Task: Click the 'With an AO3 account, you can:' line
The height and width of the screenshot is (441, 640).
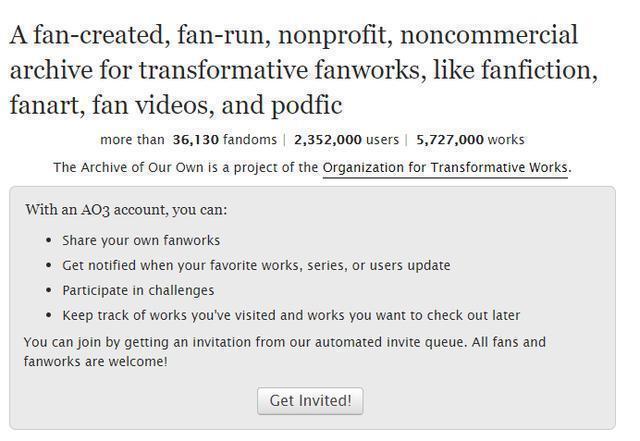Action: pyautogui.click(x=126, y=210)
